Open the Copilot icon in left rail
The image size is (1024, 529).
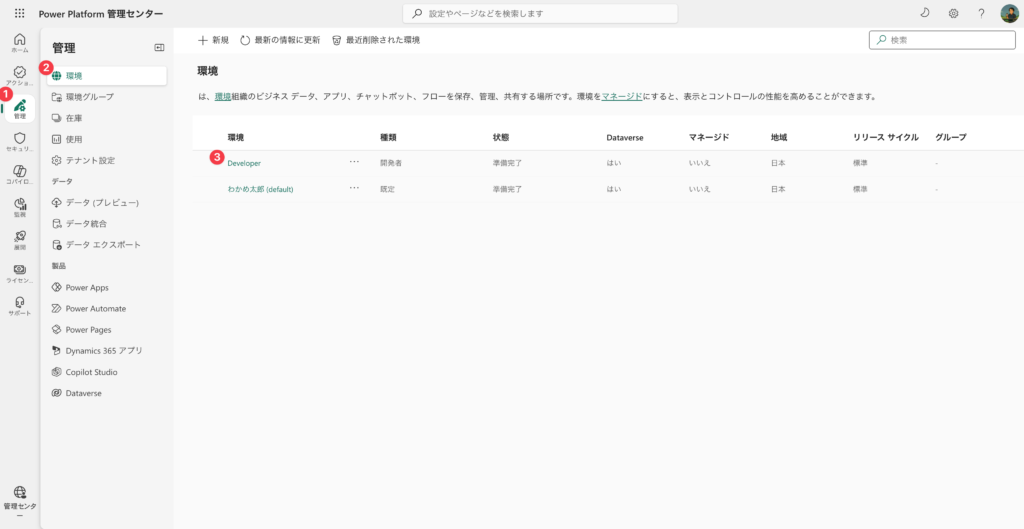tap(19, 173)
